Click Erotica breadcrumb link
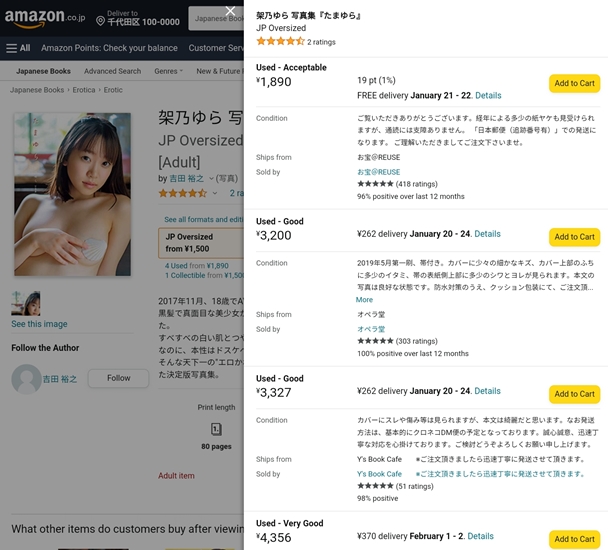This screenshot has width=608, height=550. (x=84, y=90)
